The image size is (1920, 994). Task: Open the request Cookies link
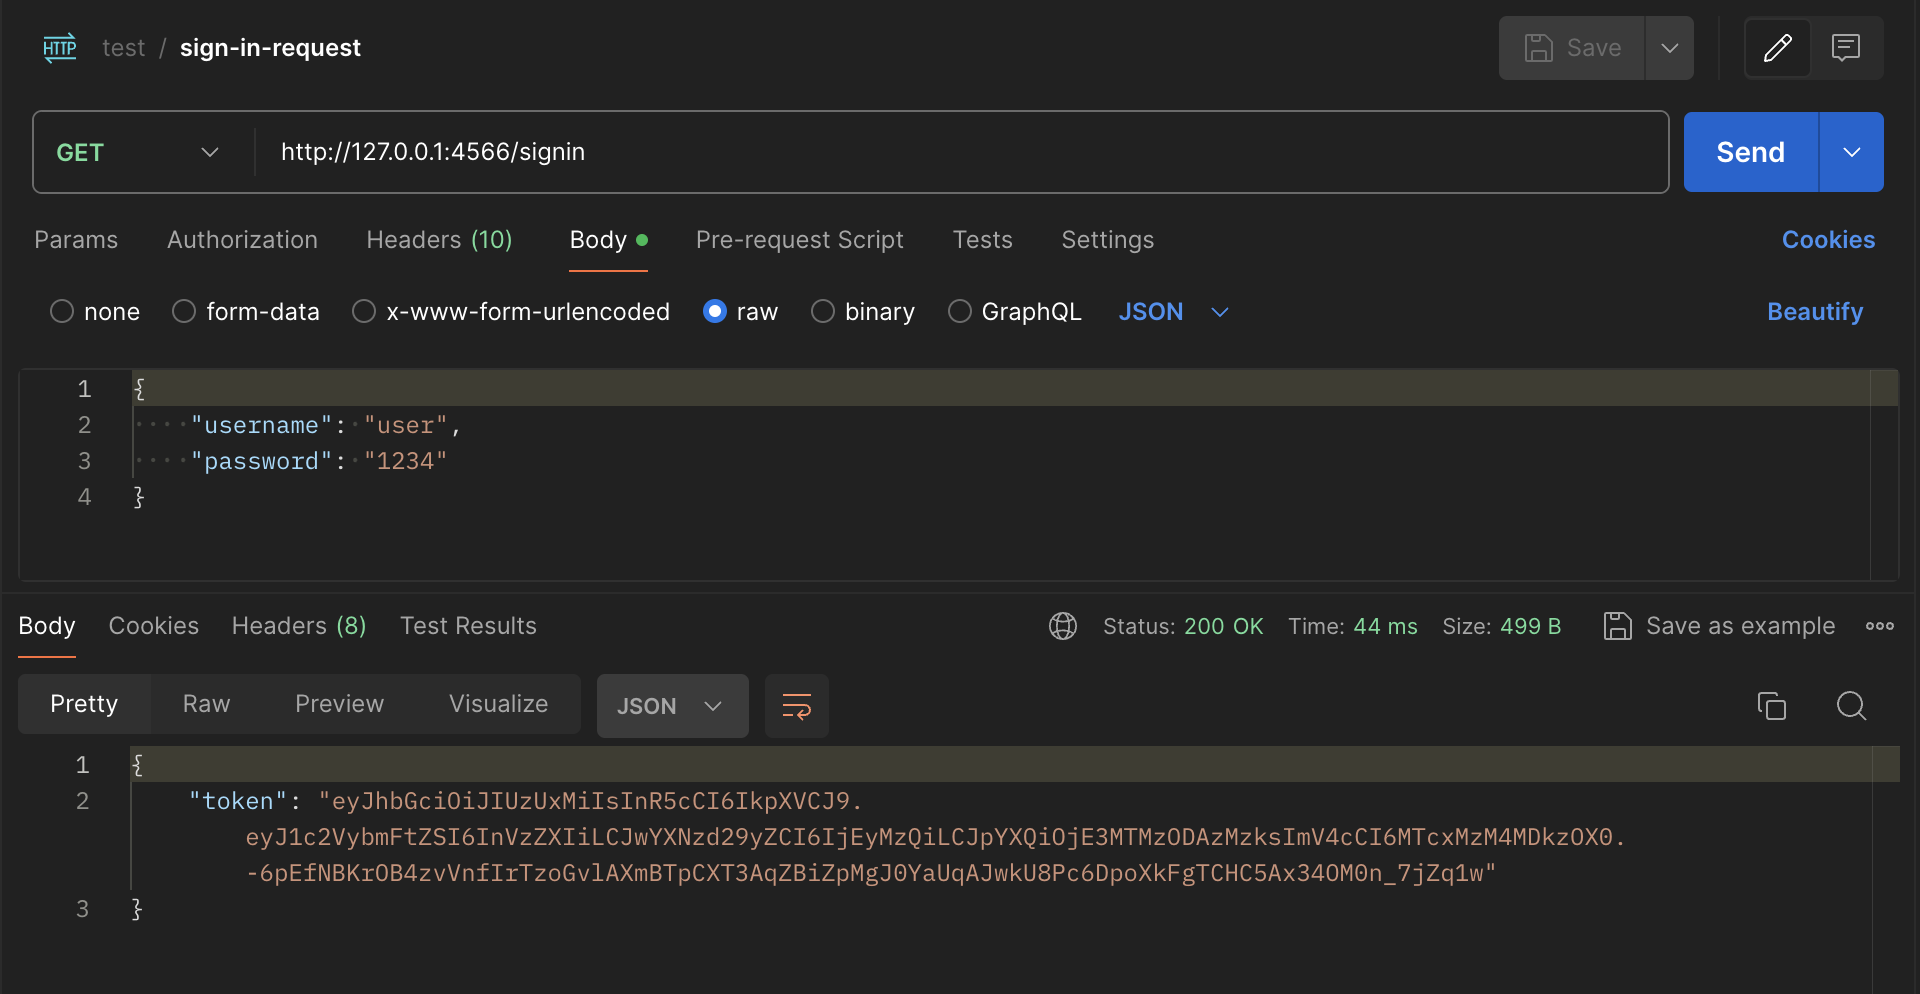[1828, 240]
